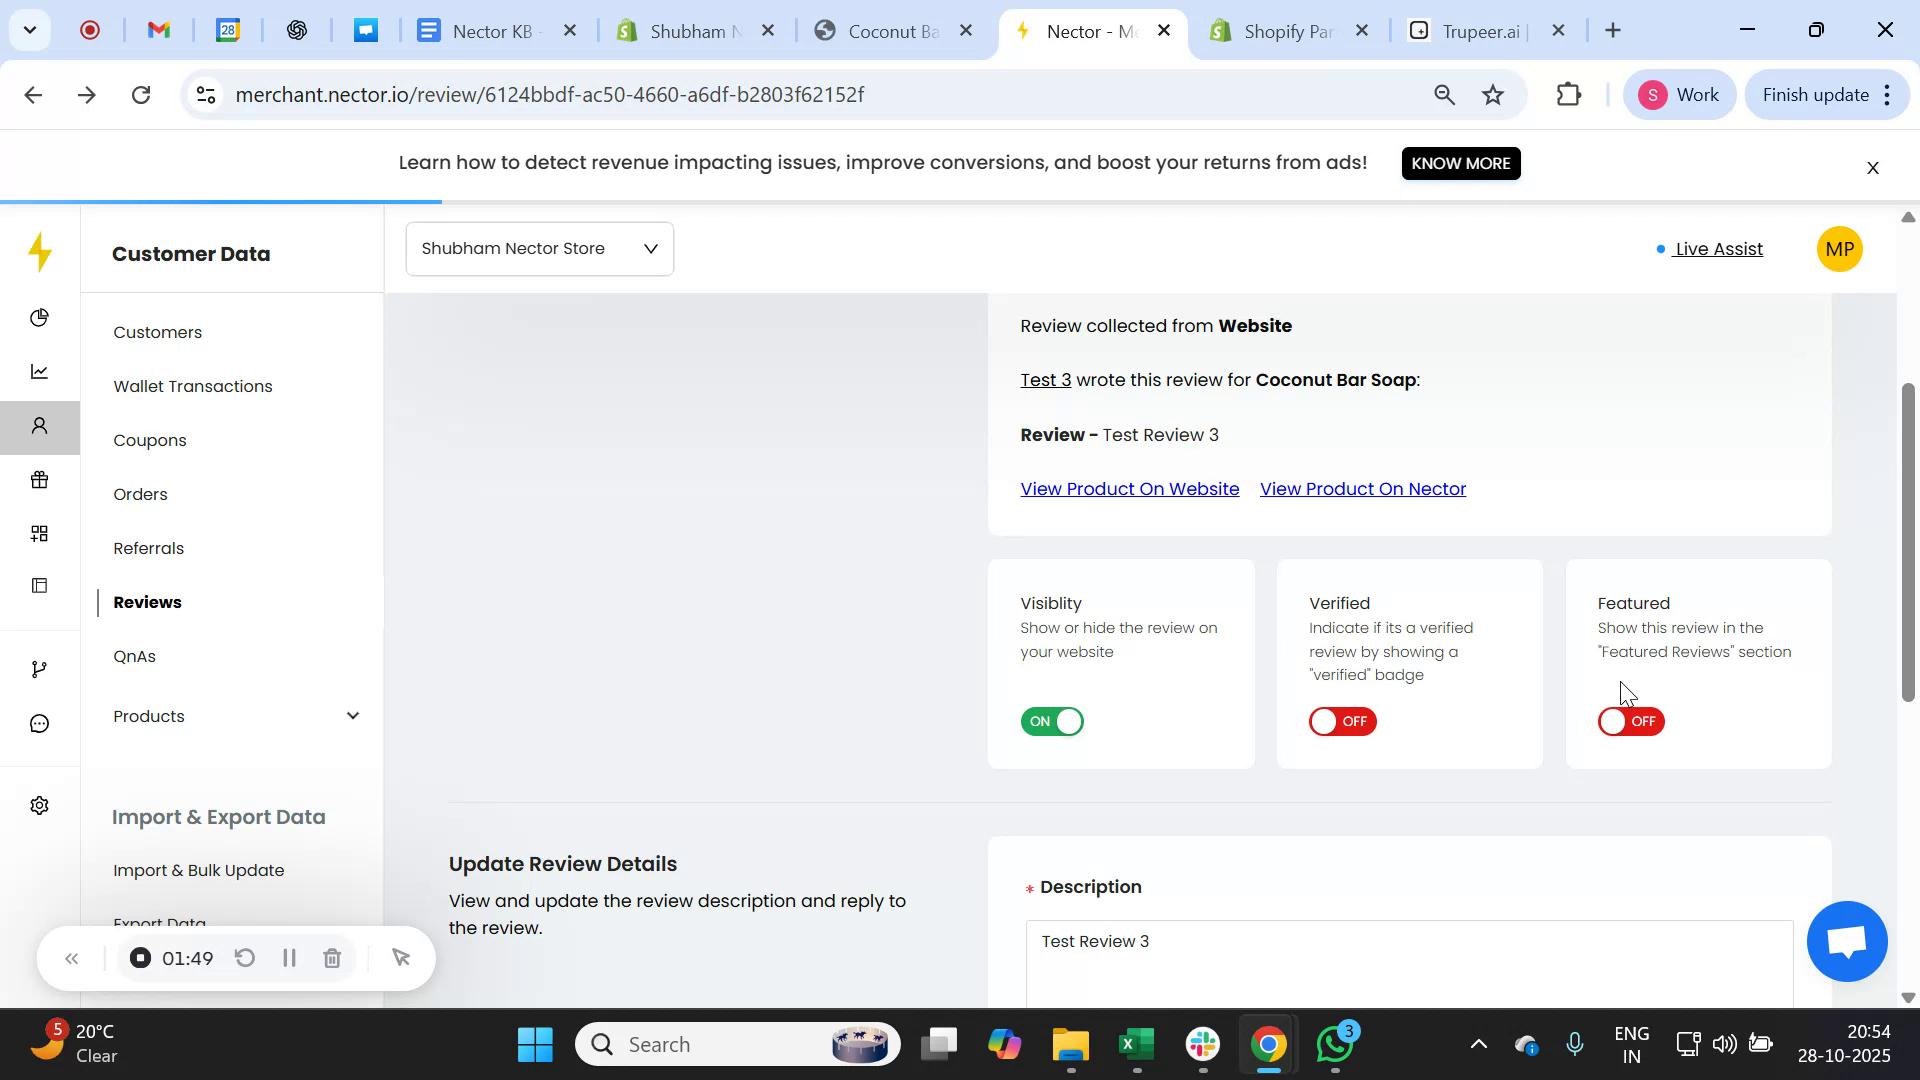The height and width of the screenshot is (1080, 1920).
Task: Open the View Product On Website link
Action: (x=1129, y=489)
